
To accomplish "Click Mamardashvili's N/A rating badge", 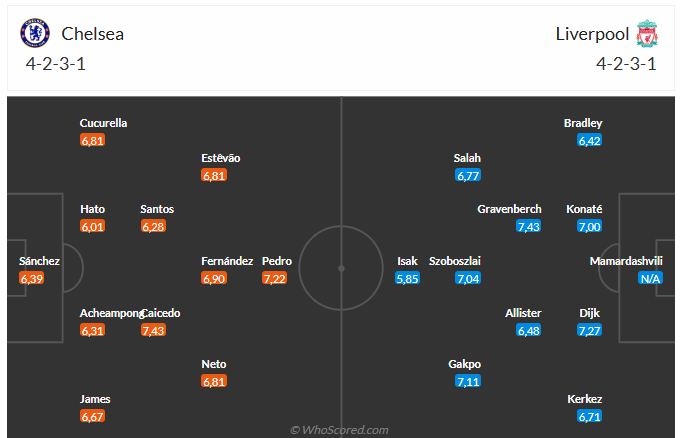I will [x=651, y=278].
